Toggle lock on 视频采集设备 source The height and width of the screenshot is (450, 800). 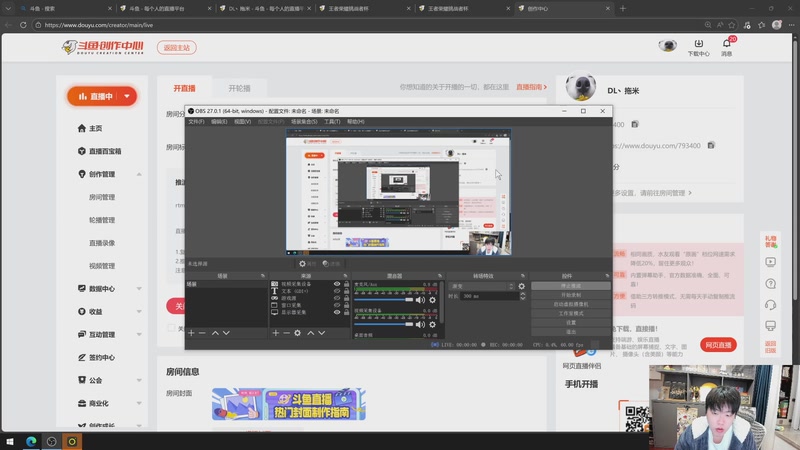(346, 284)
